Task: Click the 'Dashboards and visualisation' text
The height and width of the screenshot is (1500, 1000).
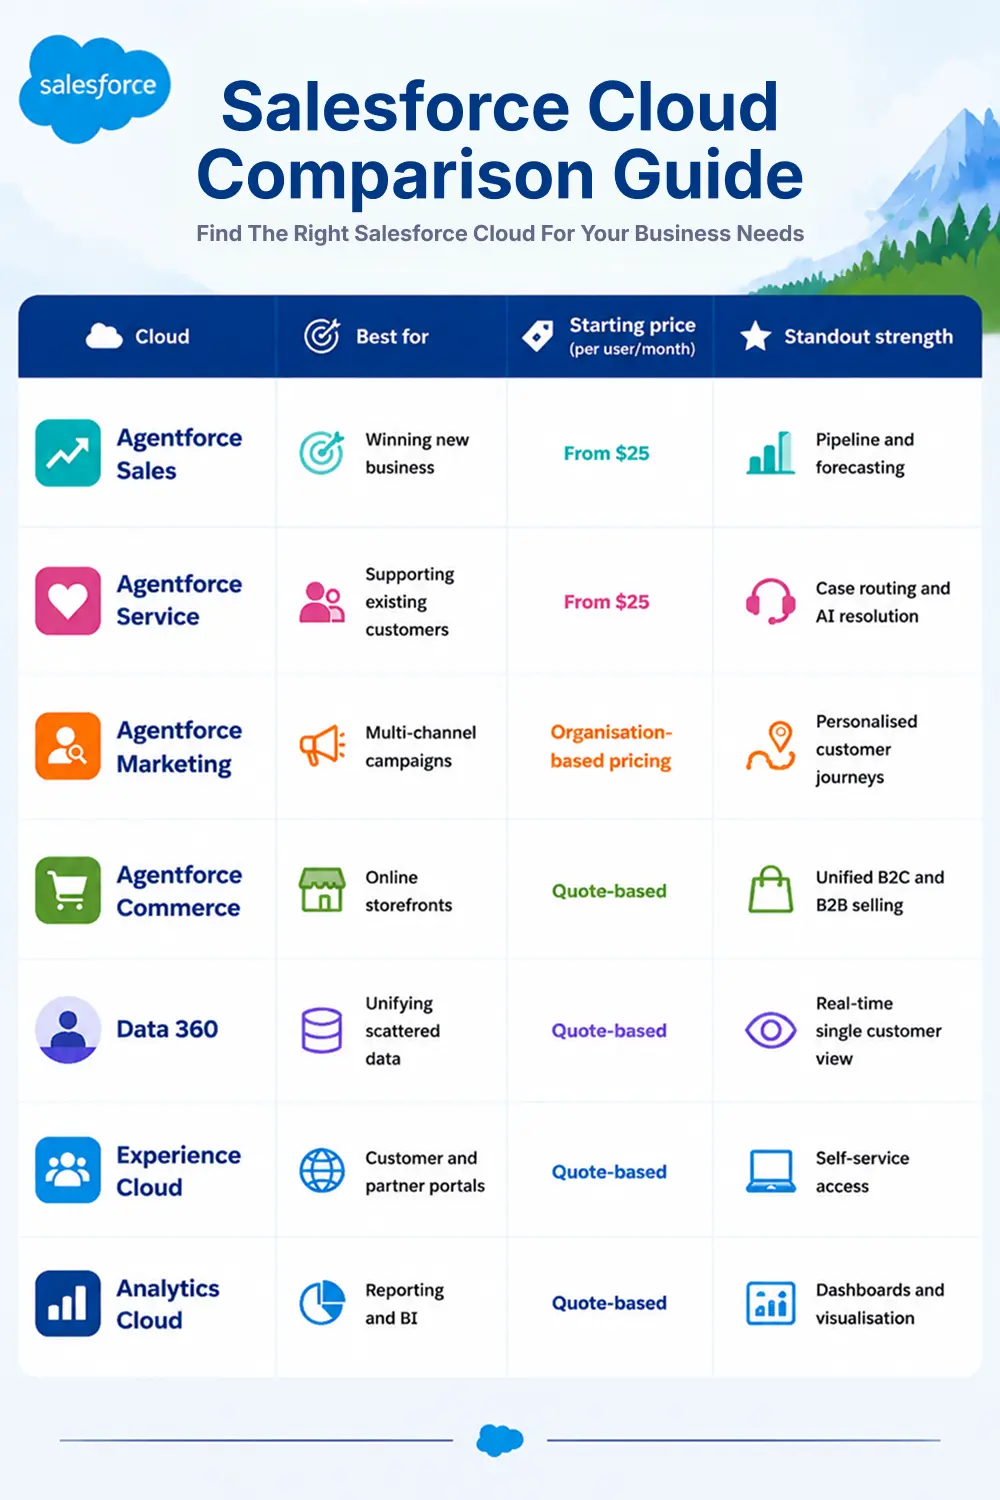Action: coord(880,1304)
